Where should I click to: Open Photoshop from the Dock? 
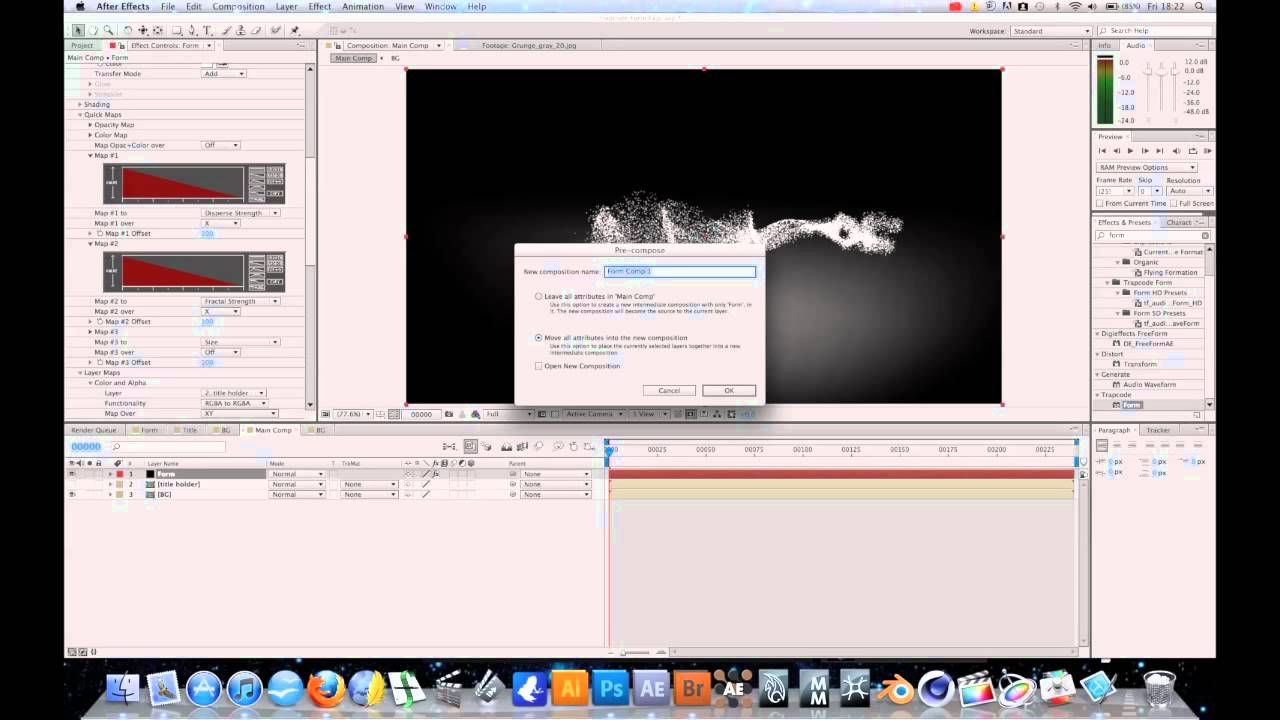[610, 689]
